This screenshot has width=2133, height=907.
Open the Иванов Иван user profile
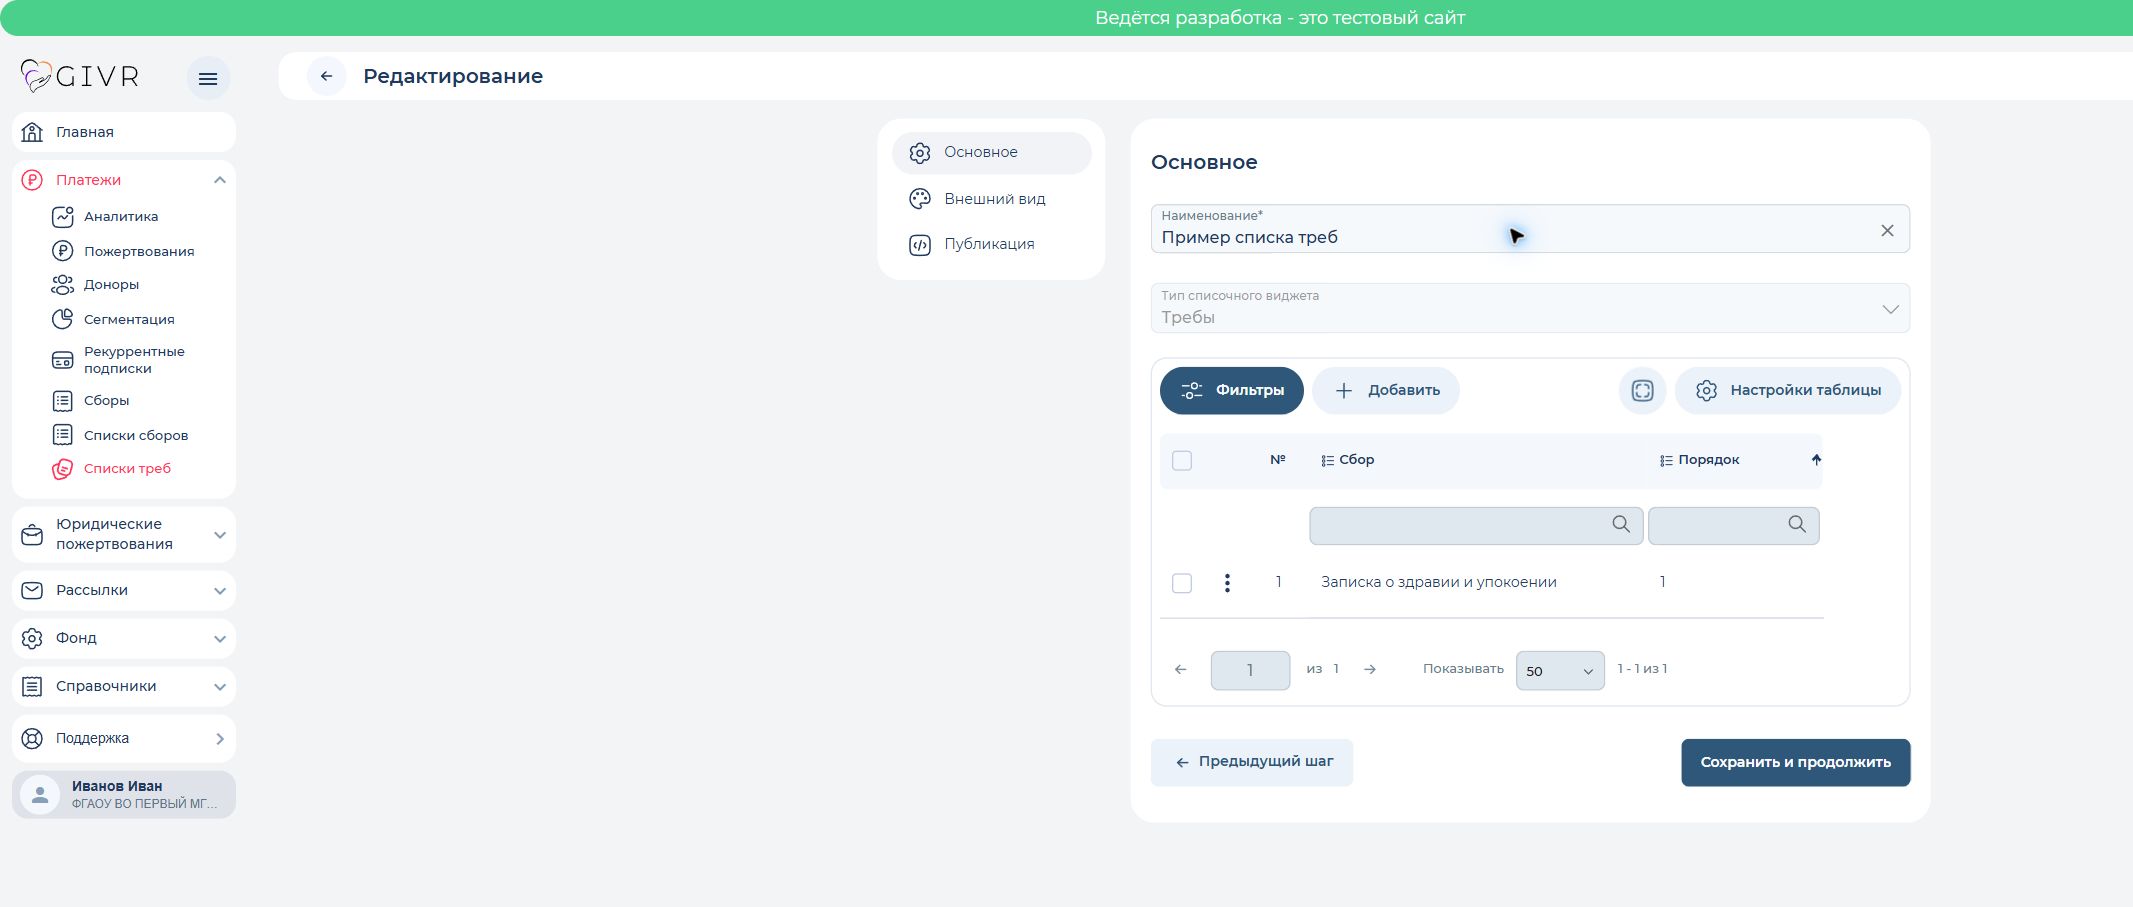click(124, 795)
